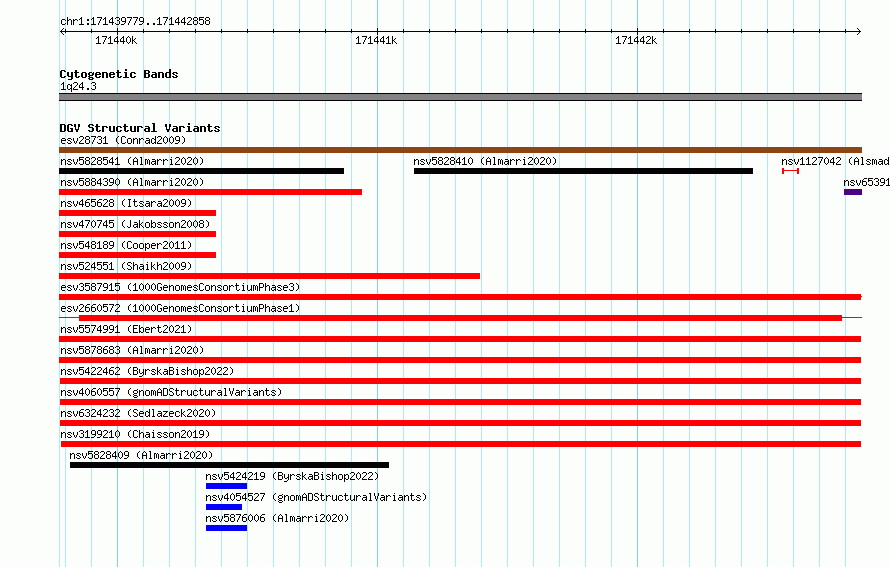Click the DGV Structural Variants track title
The height and width of the screenshot is (567, 890).
point(140,128)
